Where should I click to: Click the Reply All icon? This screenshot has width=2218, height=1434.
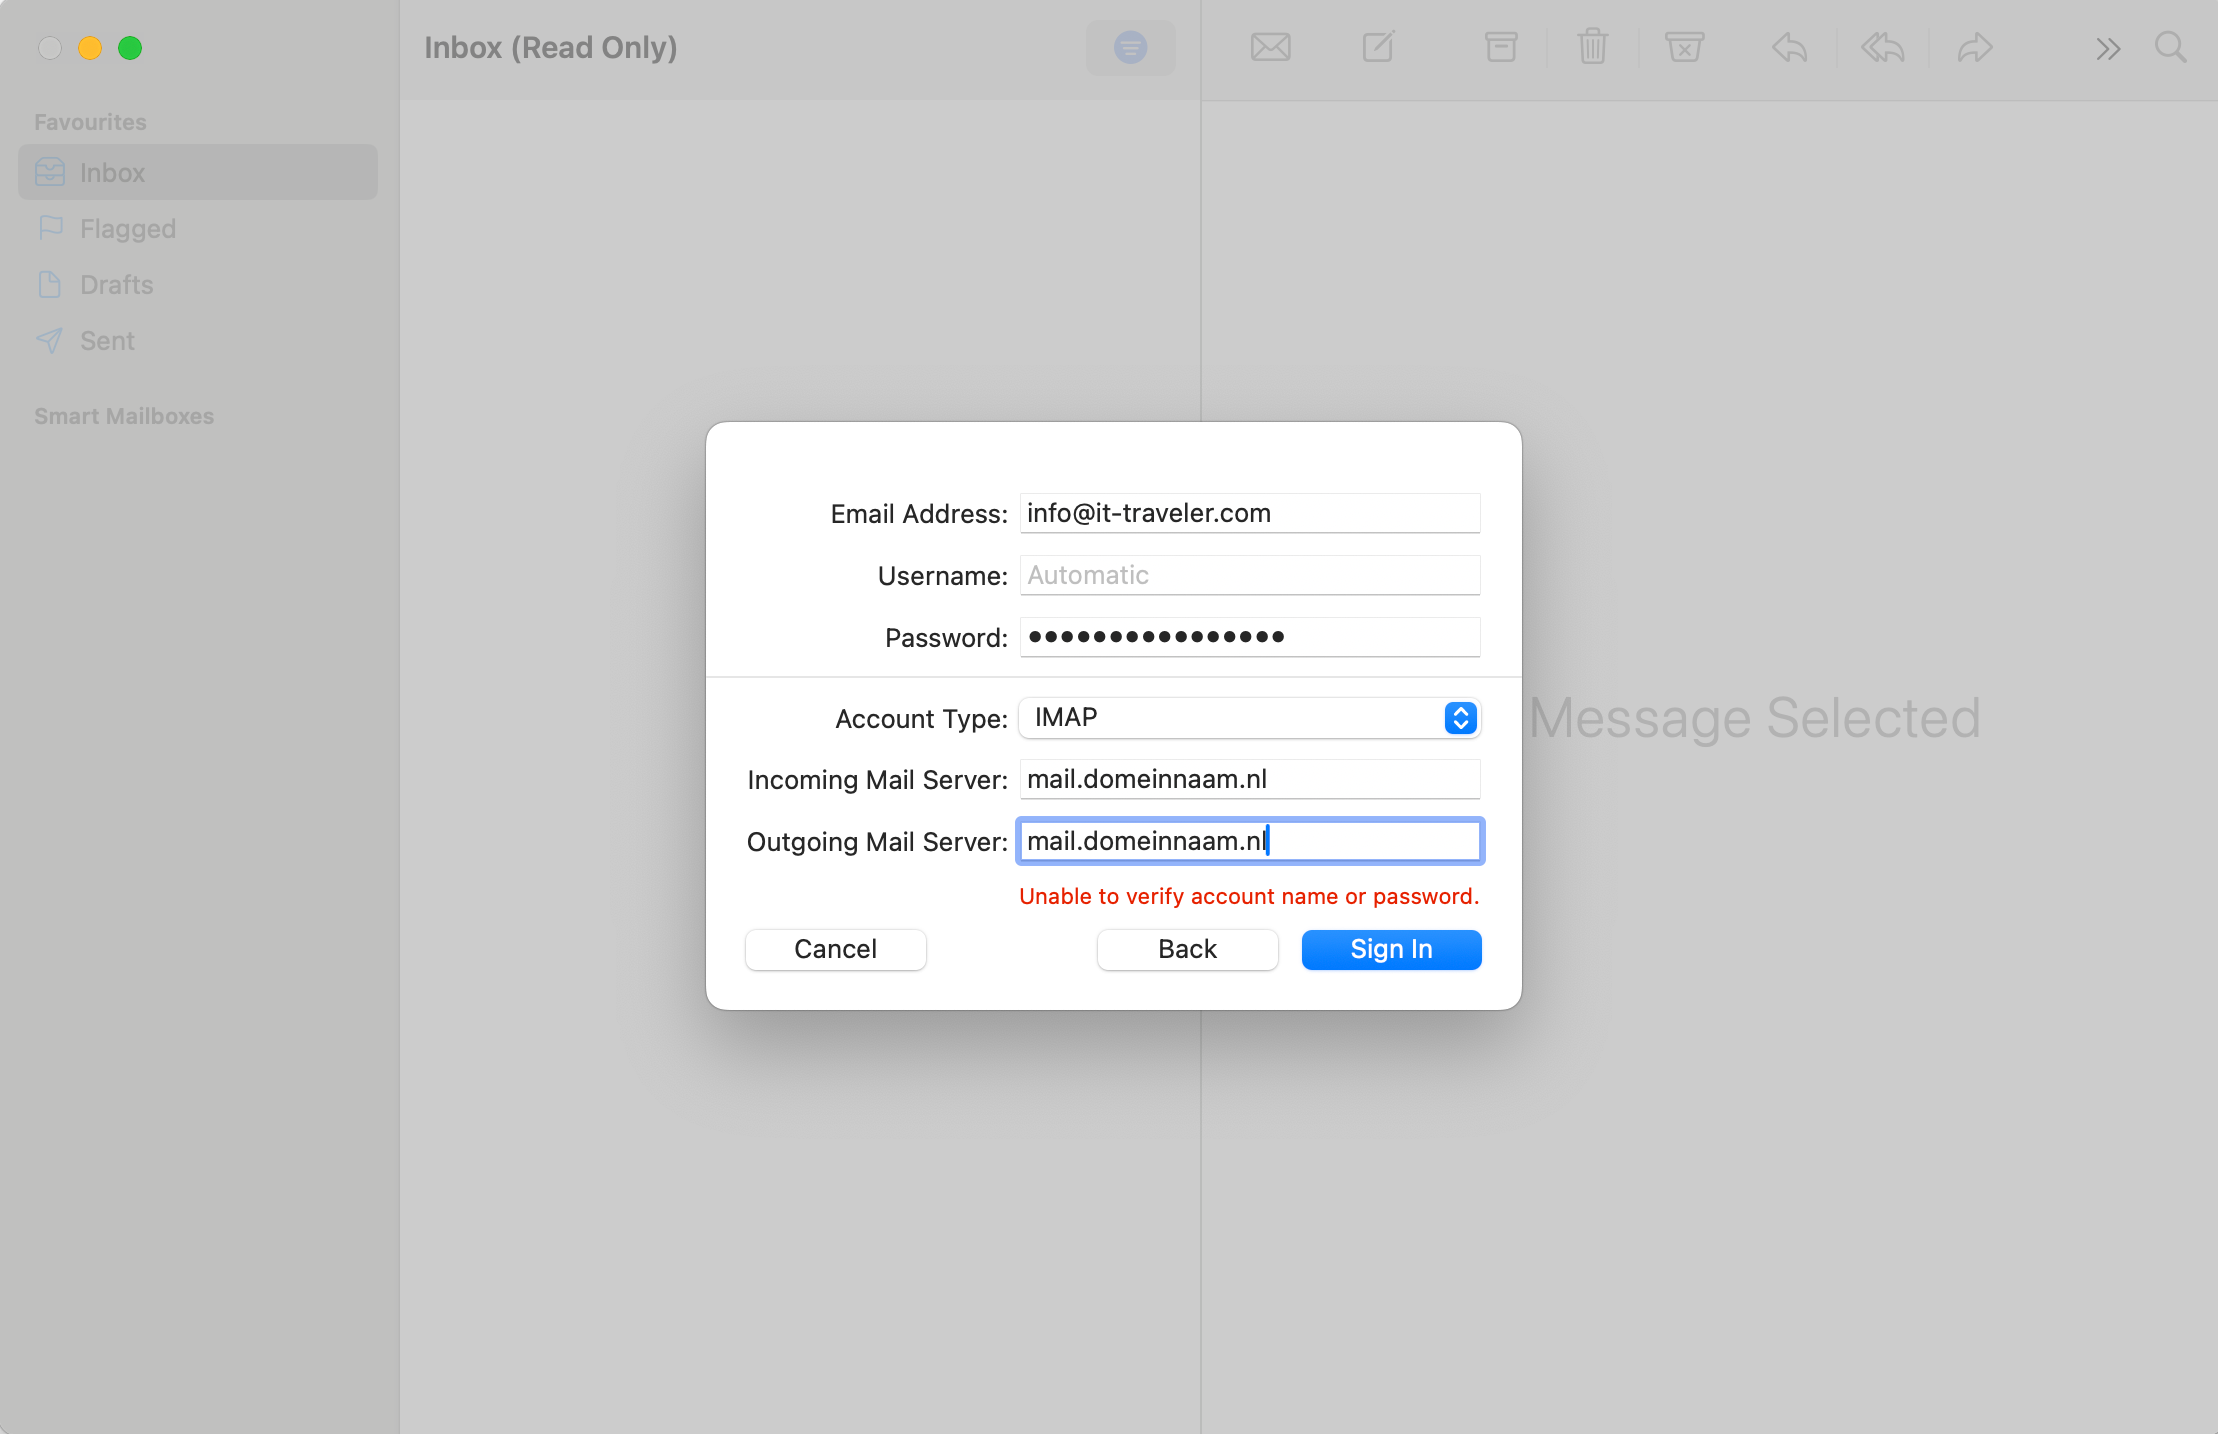pyautogui.click(x=1882, y=47)
